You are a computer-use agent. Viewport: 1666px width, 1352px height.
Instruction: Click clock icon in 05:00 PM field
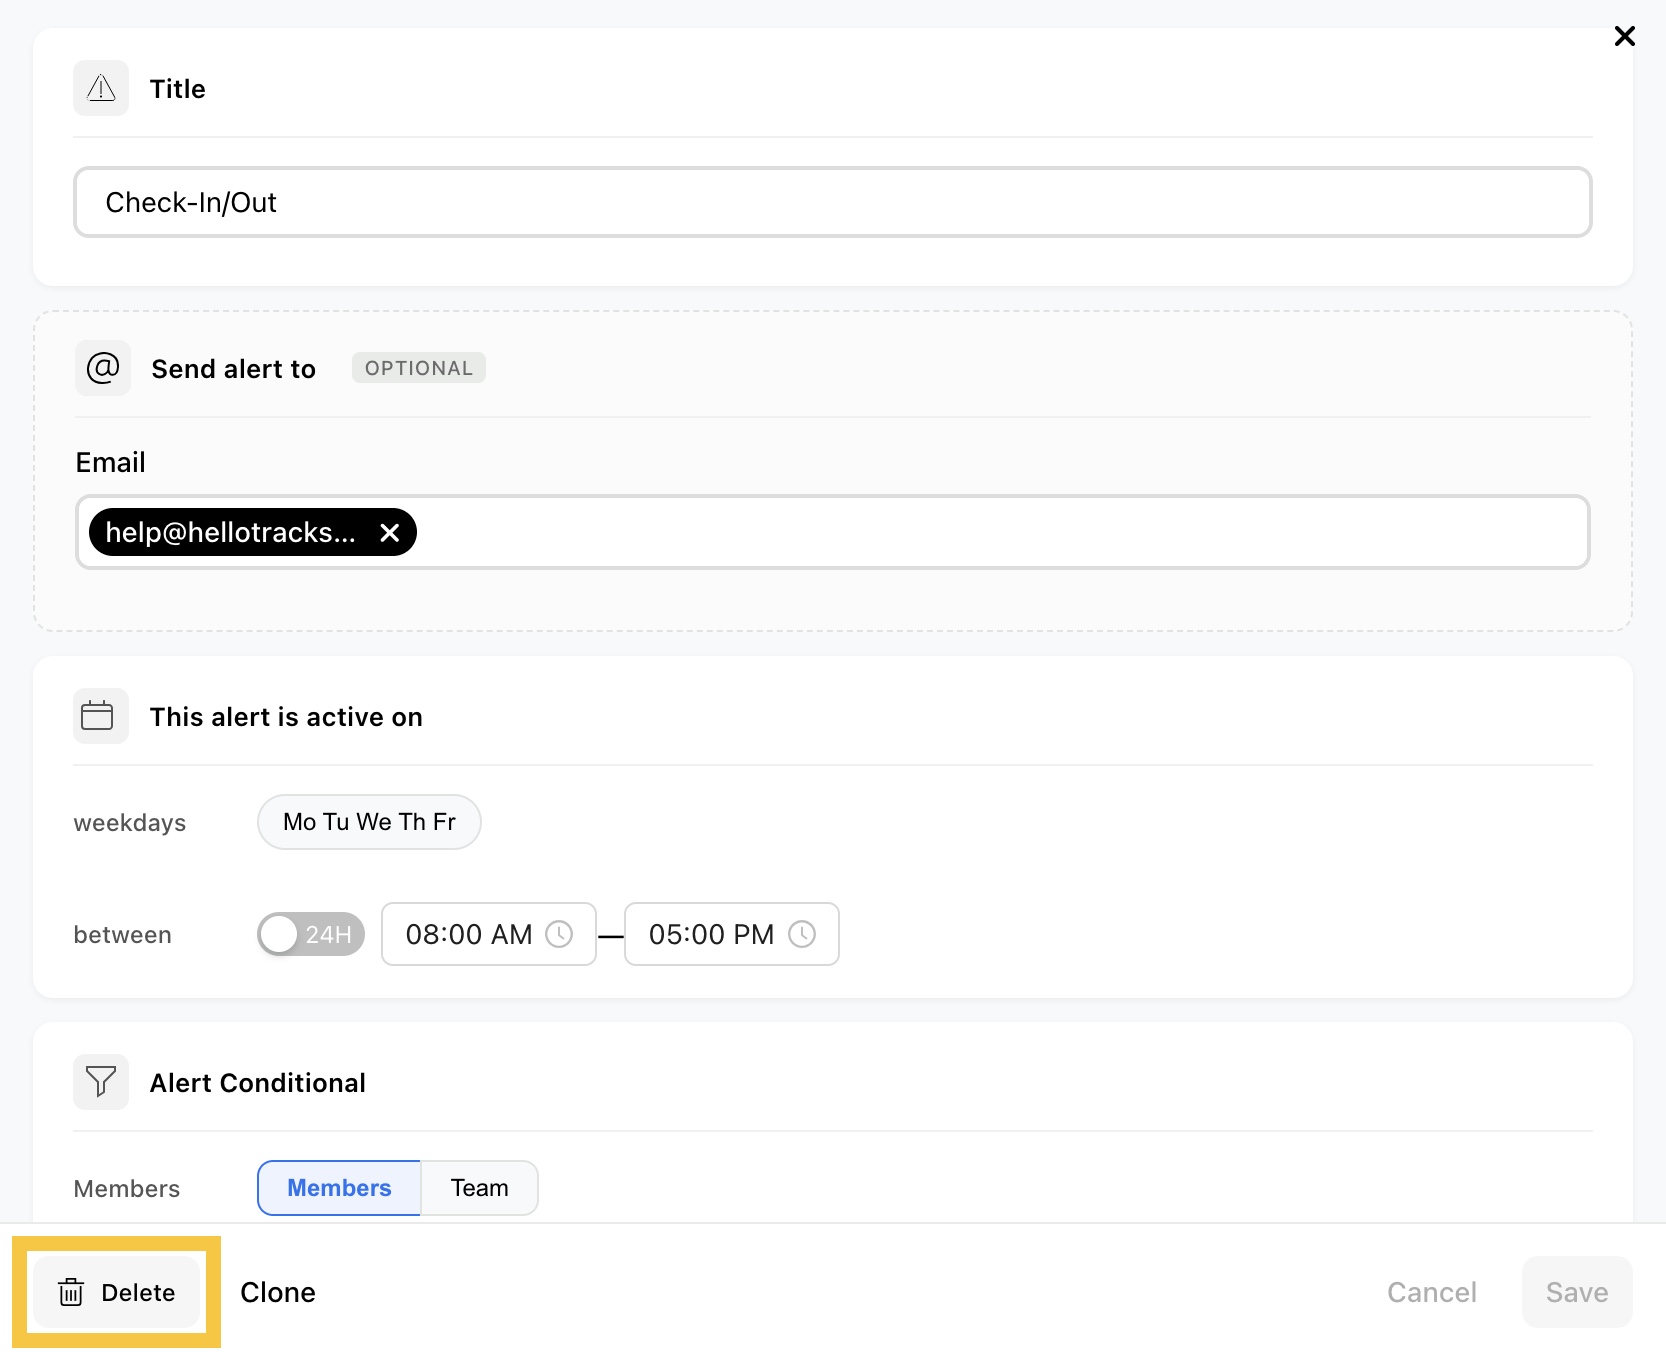pyautogui.click(x=802, y=934)
